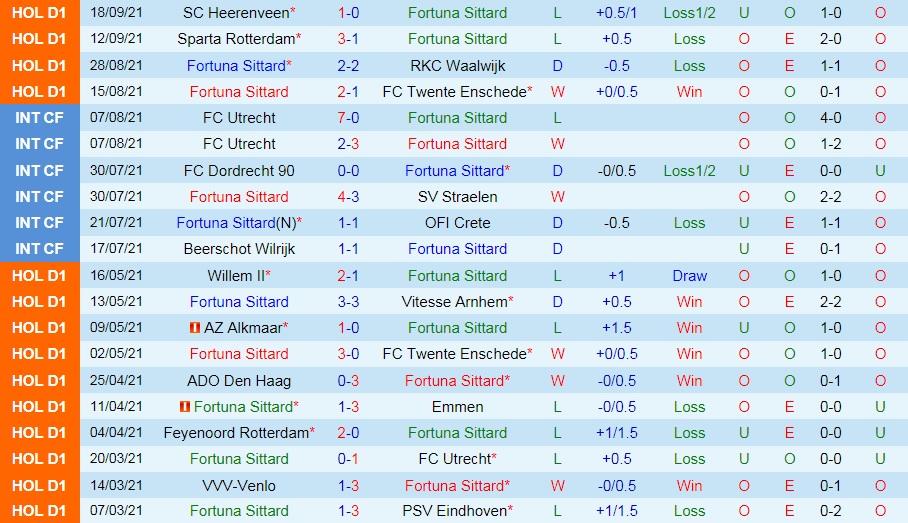Open the PSV Eindhoven team link
This screenshot has width=908, height=523.
(453, 512)
